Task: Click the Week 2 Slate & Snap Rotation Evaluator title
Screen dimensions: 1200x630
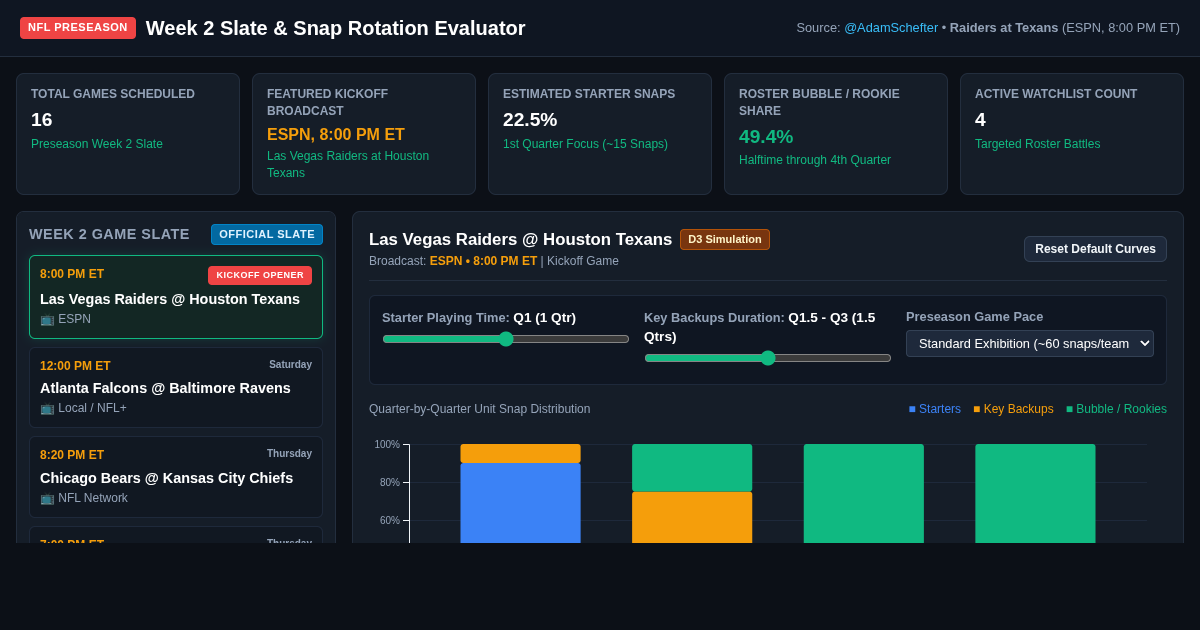Action: tap(336, 28)
